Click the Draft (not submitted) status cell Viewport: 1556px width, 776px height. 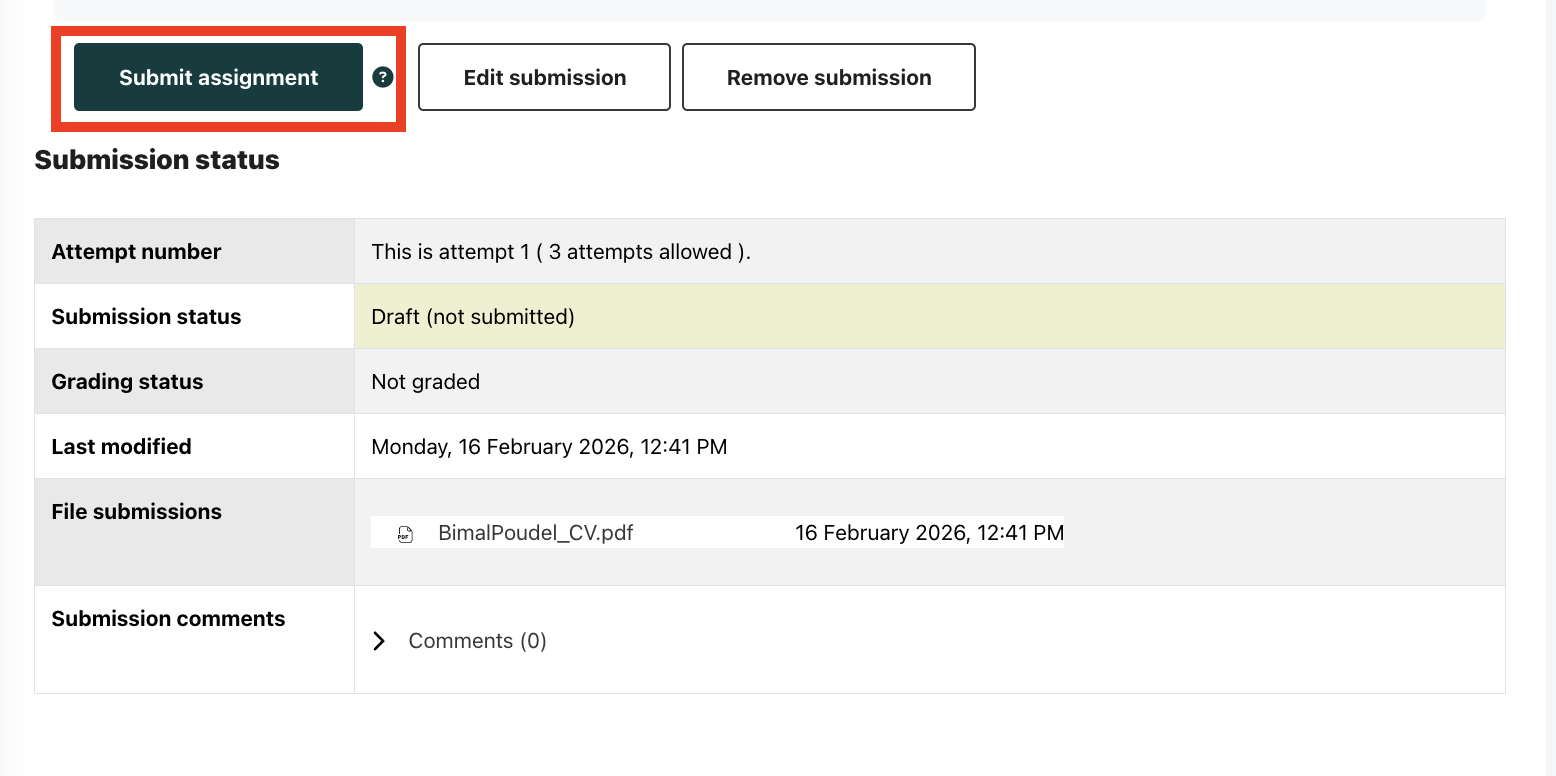point(472,317)
